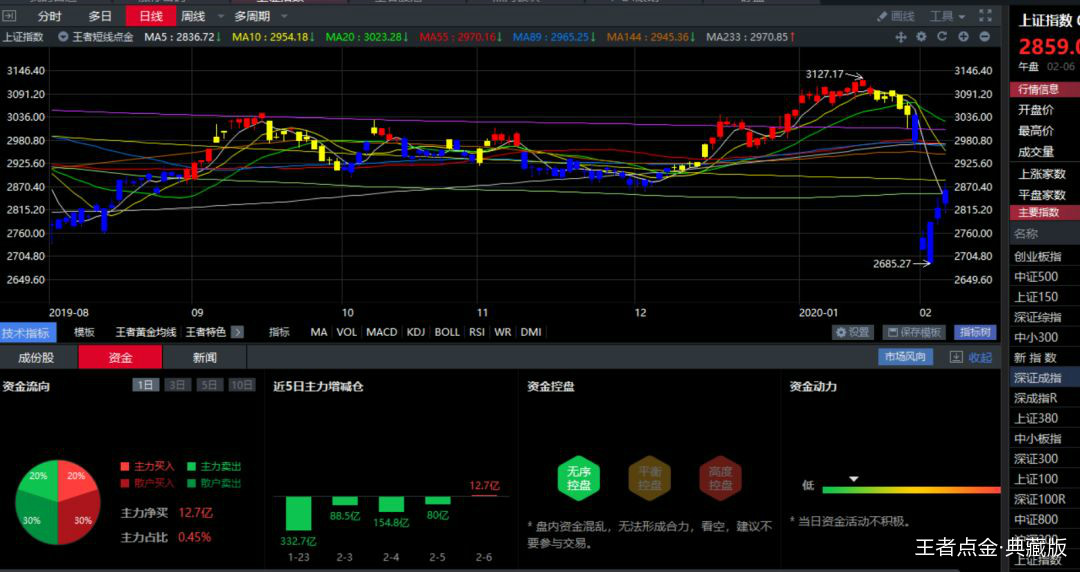
Task: Expand the 周线 dropdown arrow
Action: coord(221,17)
